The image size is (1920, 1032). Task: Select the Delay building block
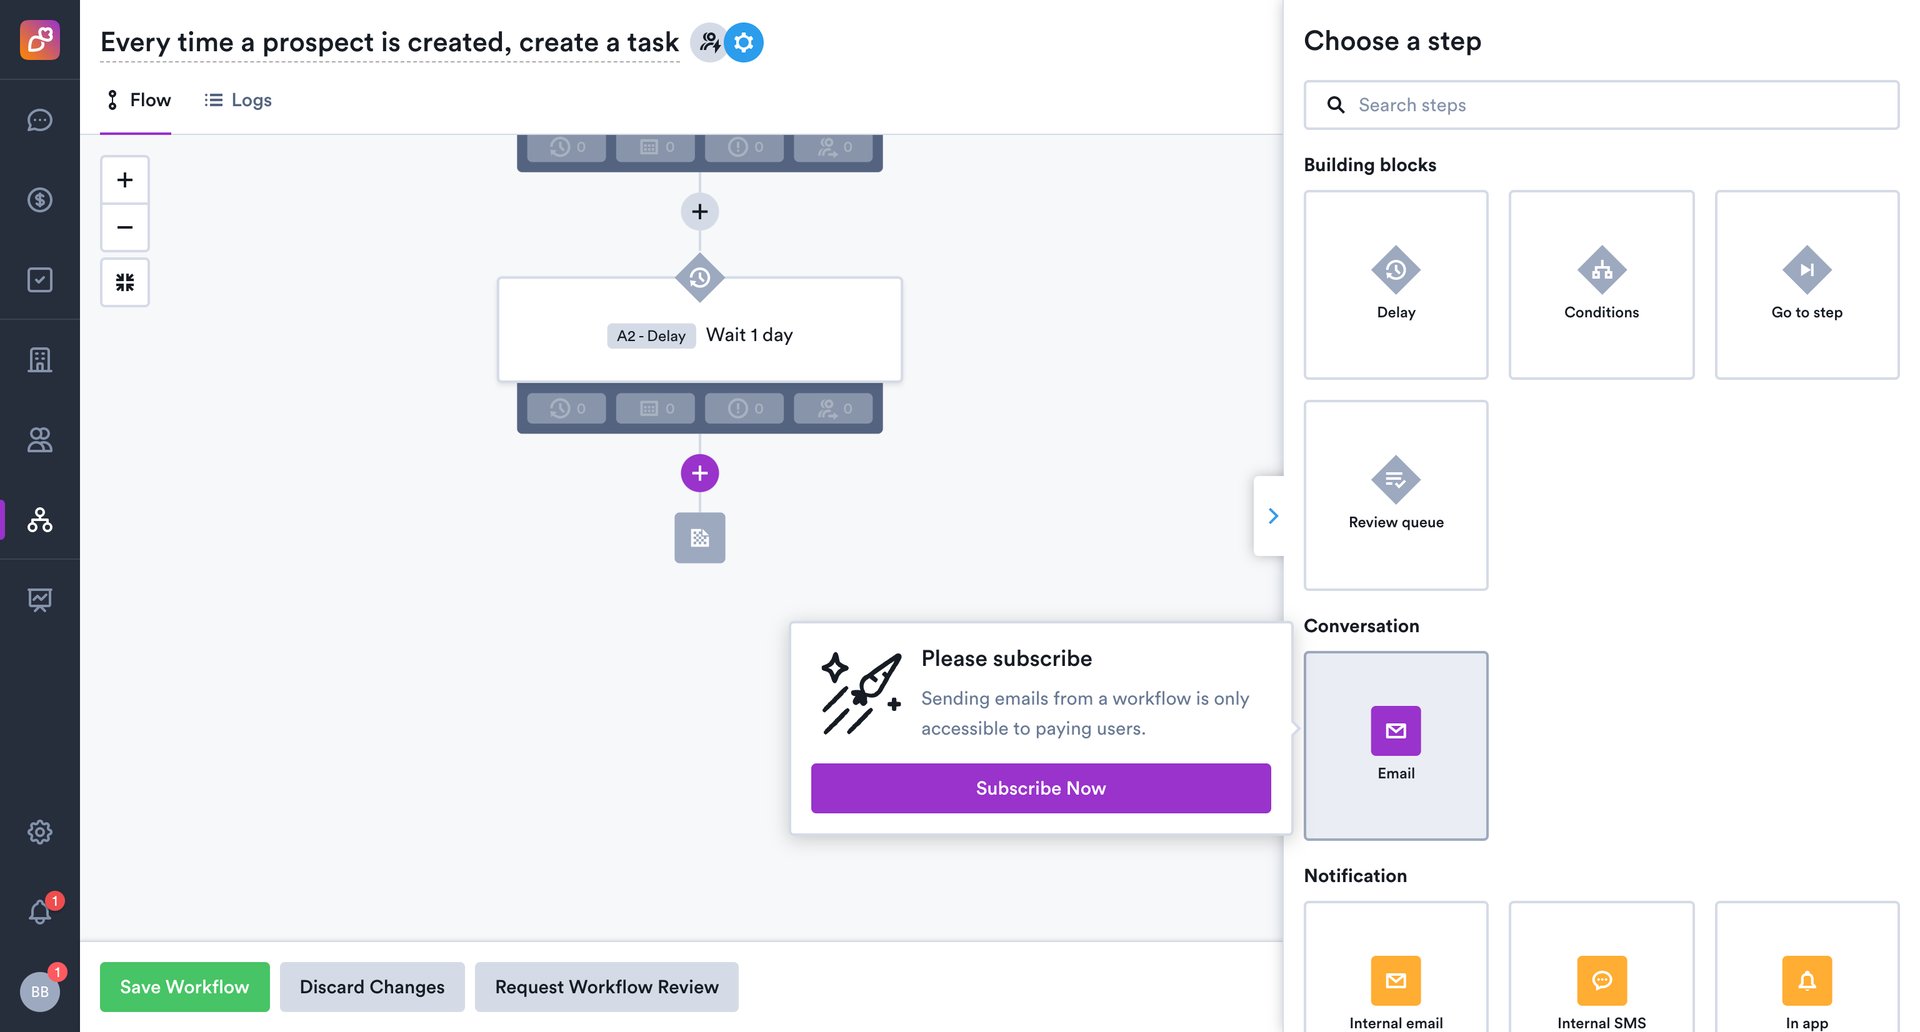[1395, 285]
